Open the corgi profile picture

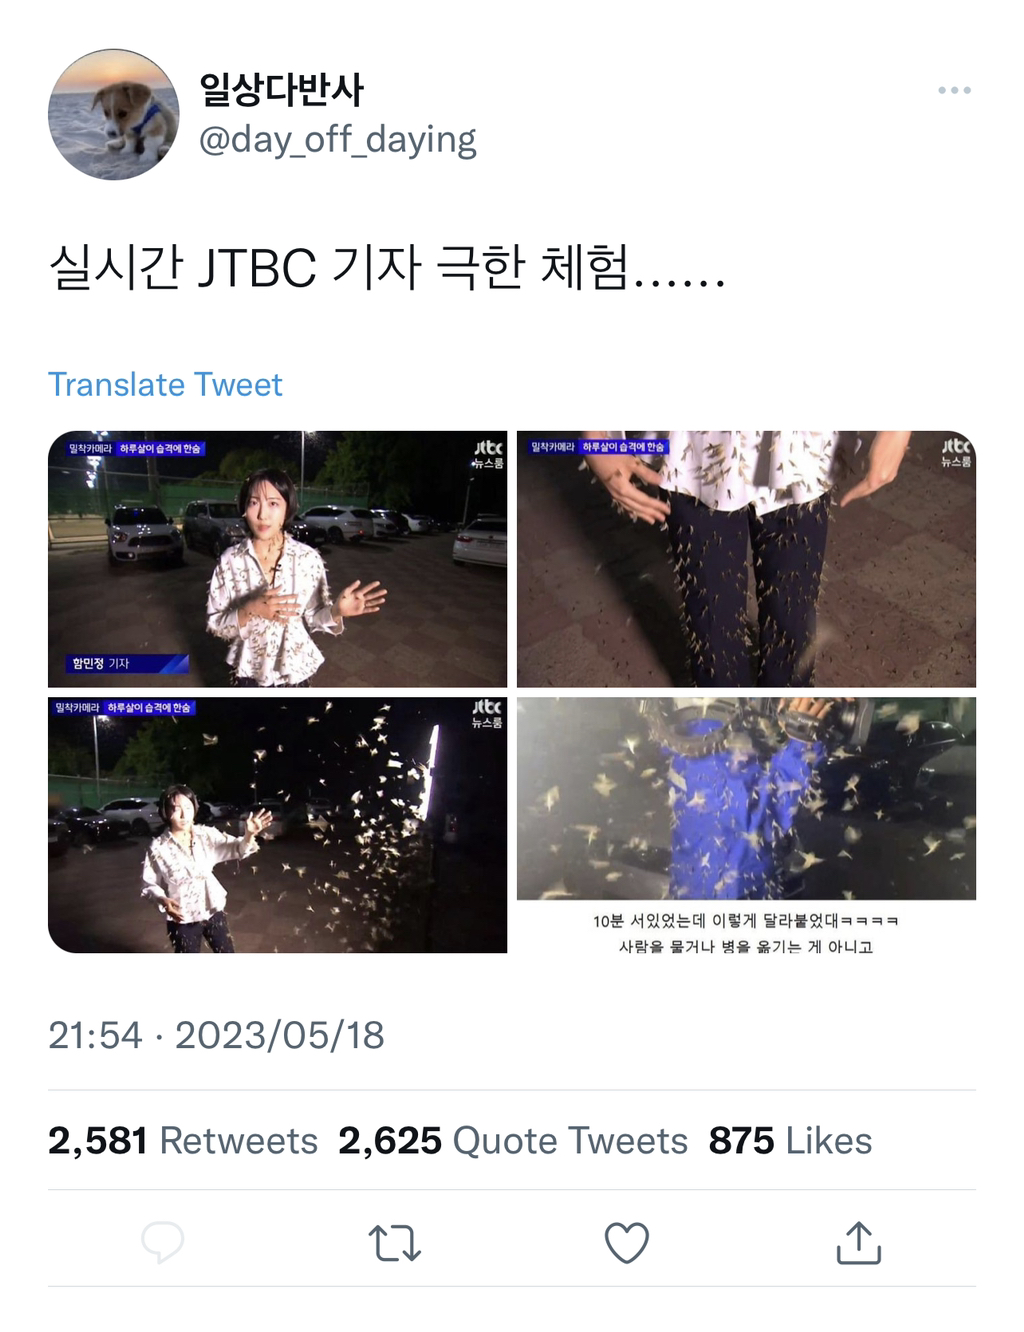click(x=114, y=114)
